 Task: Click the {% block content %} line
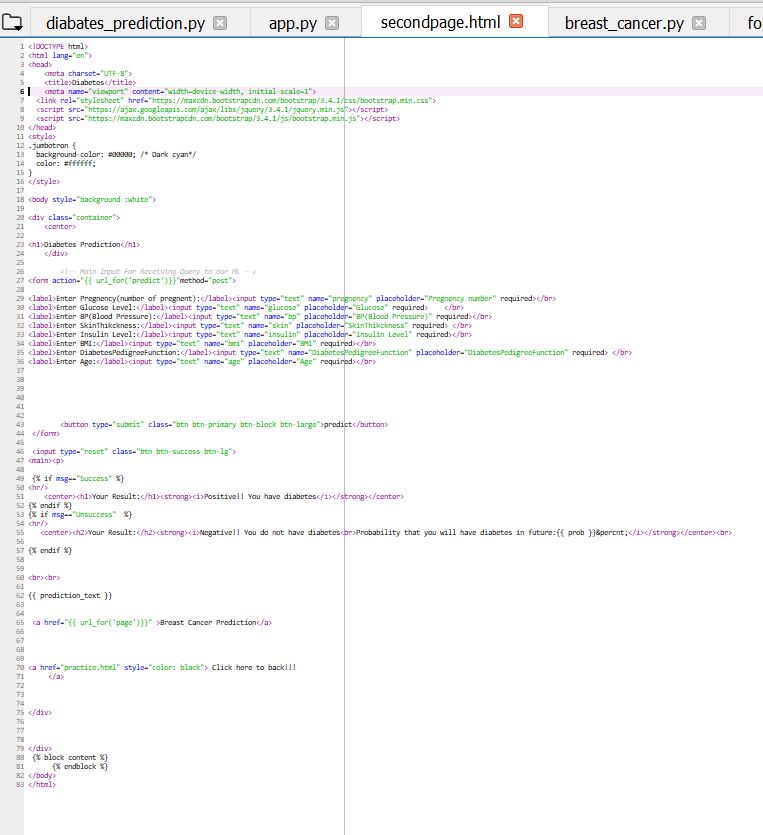(70, 757)
